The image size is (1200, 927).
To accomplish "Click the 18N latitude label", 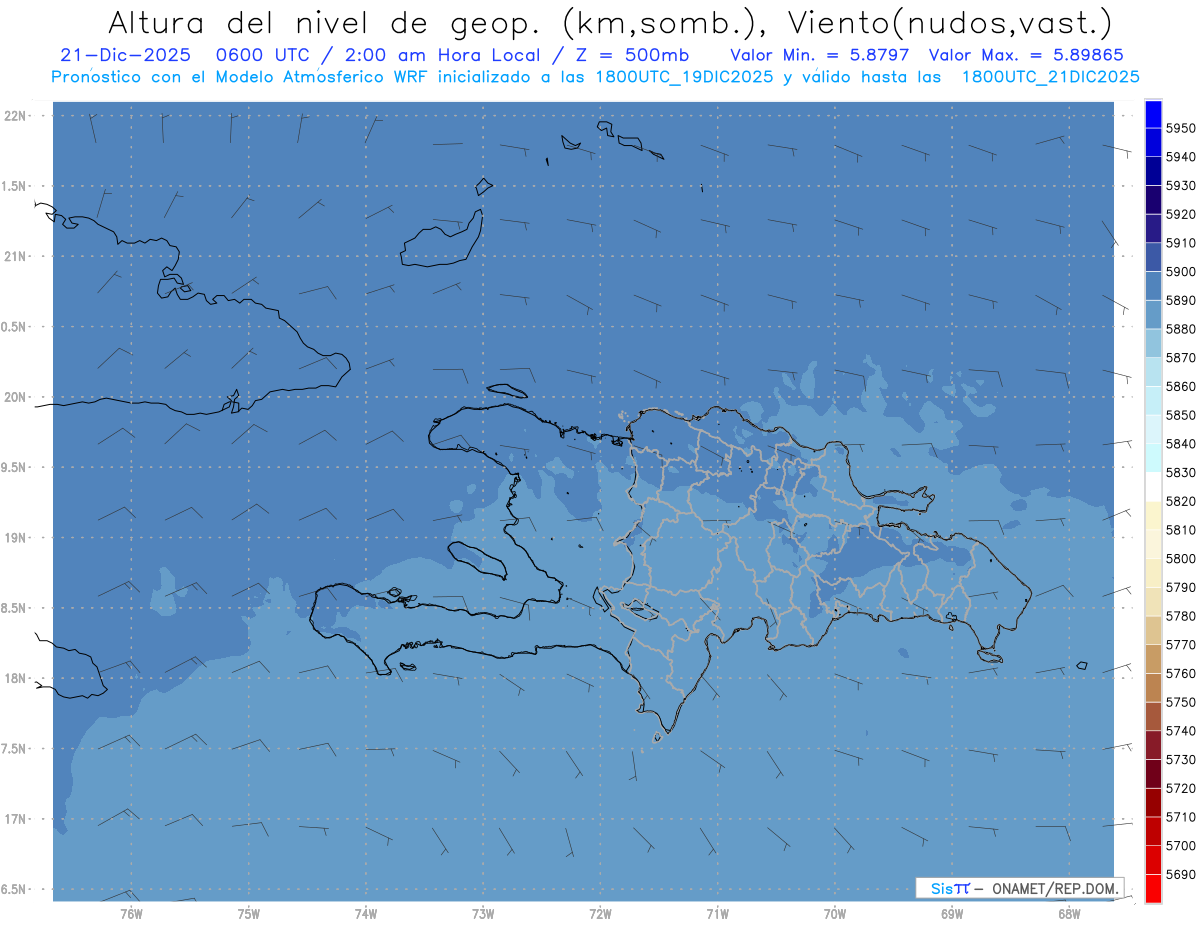I will click(x=14, y=678).
